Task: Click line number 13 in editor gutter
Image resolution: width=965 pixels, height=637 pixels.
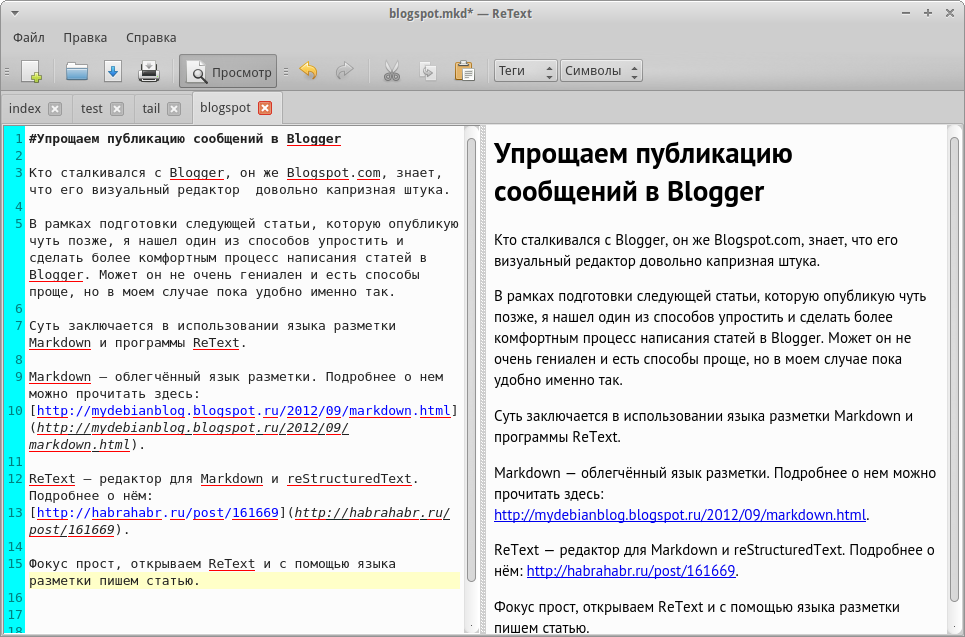Action: [x=15, y=513]
